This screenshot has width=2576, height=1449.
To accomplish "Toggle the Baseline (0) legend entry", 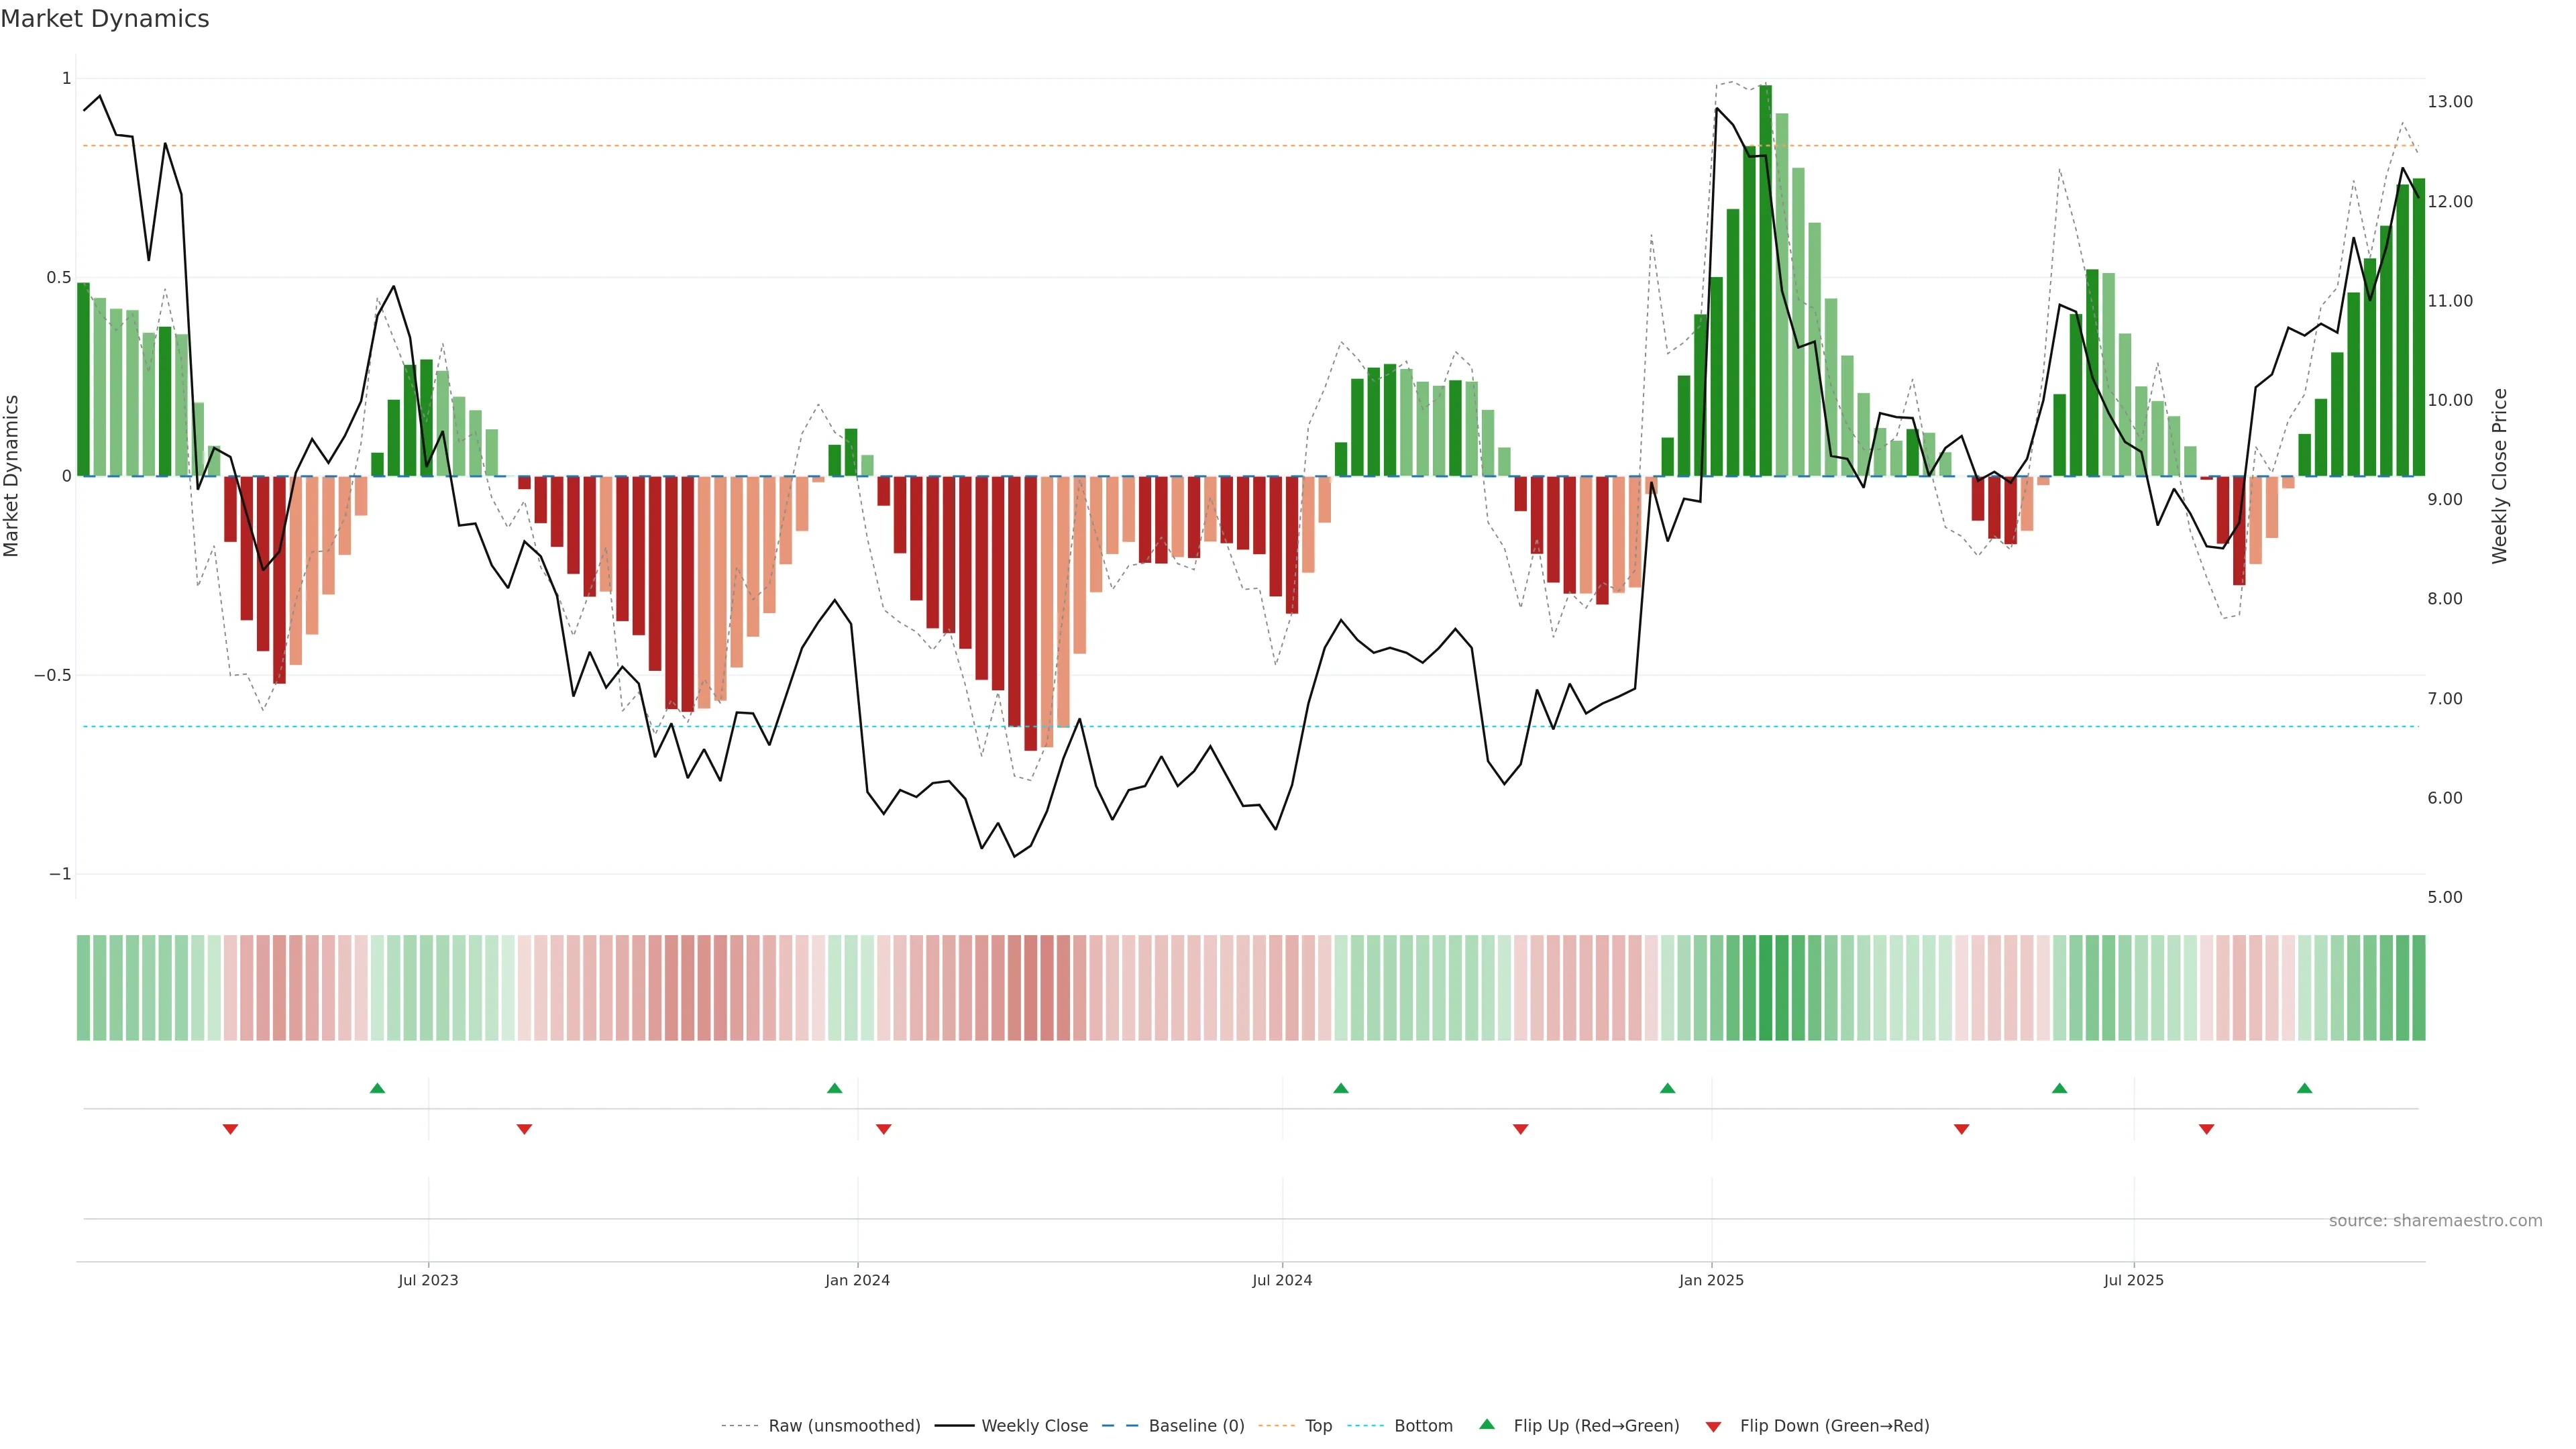I will click(x=1196, y=1426).
